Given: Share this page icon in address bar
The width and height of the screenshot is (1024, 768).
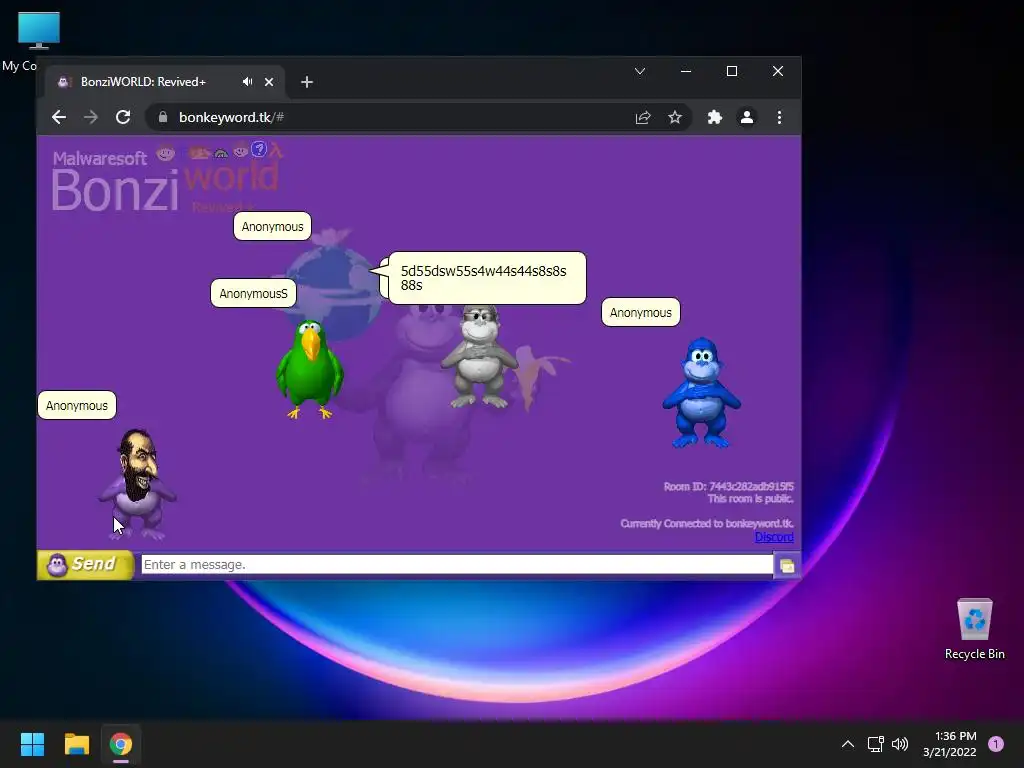Looking at the screenshot, I should pyautogui.click(x=643, y=117).
